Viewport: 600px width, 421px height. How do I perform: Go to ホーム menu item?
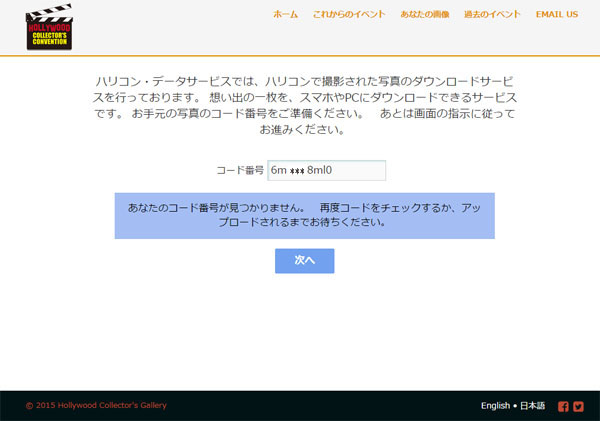click(x=285, y=15)
